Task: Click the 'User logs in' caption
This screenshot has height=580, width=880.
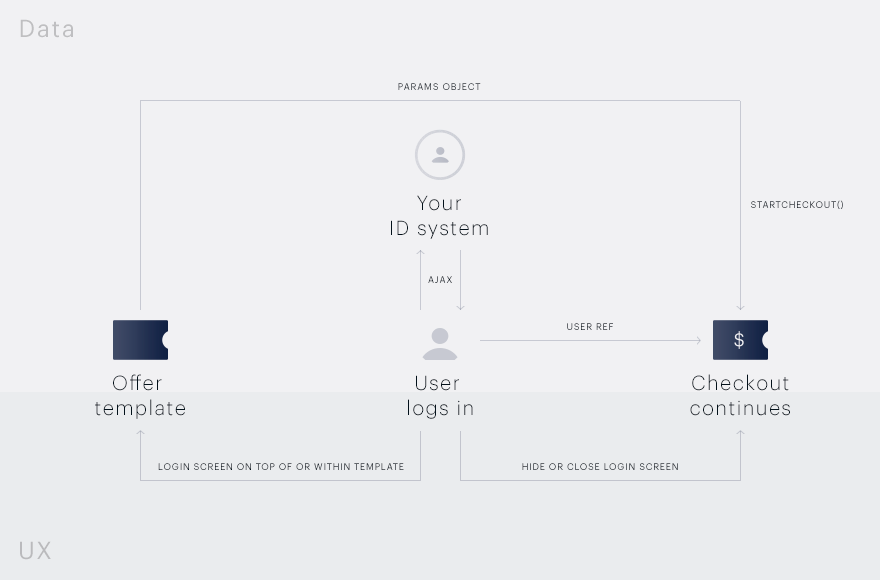Action: tap(440, 396)
